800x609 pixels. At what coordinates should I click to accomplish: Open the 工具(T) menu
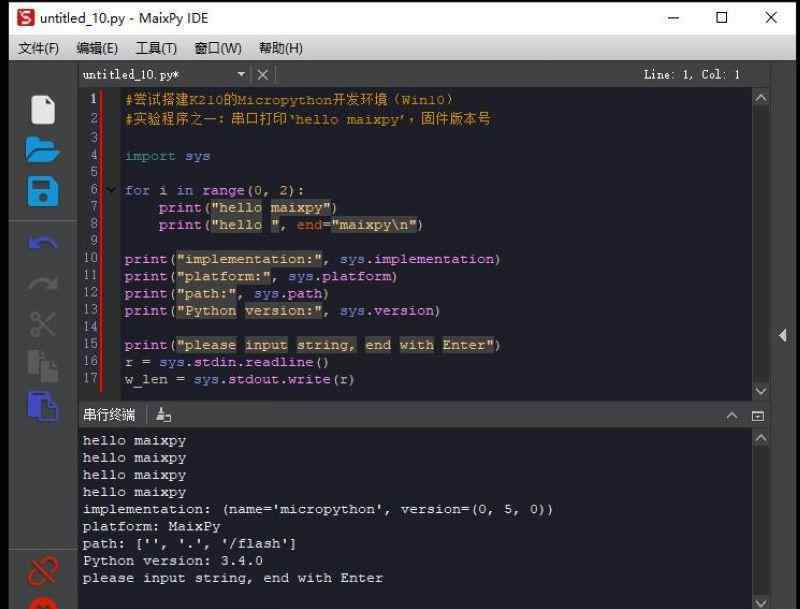pos(156,48)
